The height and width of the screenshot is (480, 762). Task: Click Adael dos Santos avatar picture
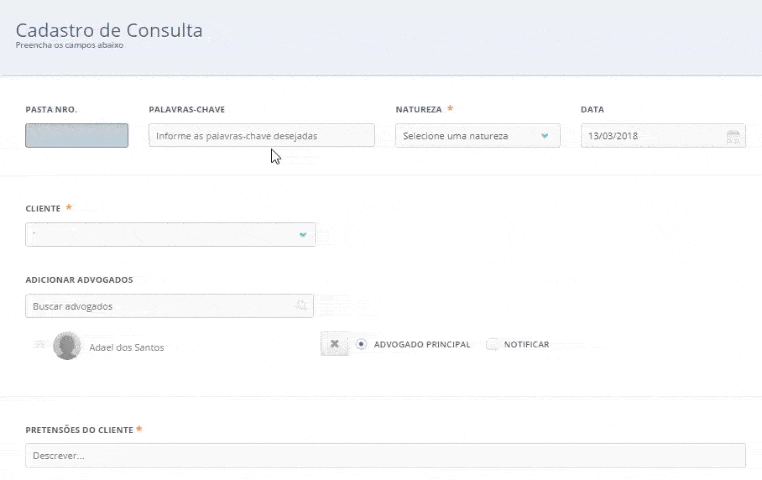[67, 346]
